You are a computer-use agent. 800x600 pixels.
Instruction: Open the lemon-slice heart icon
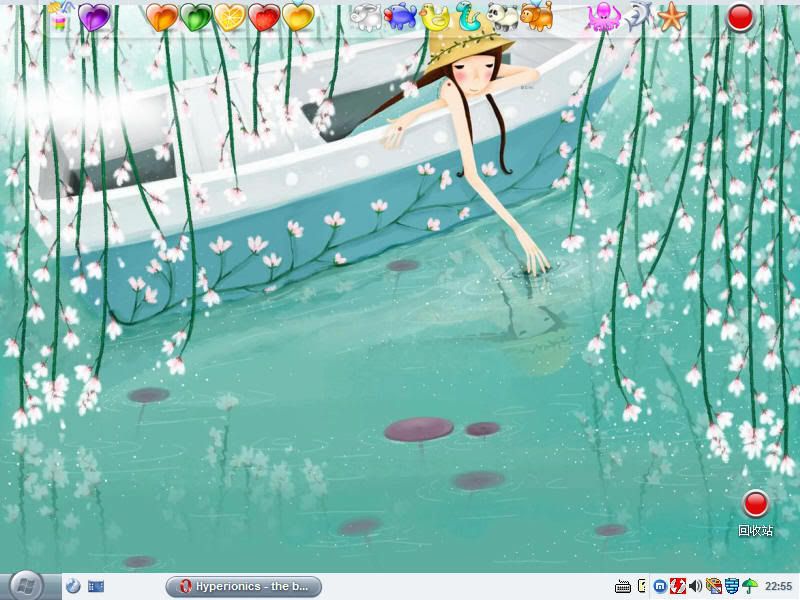[x=230, y=17]
